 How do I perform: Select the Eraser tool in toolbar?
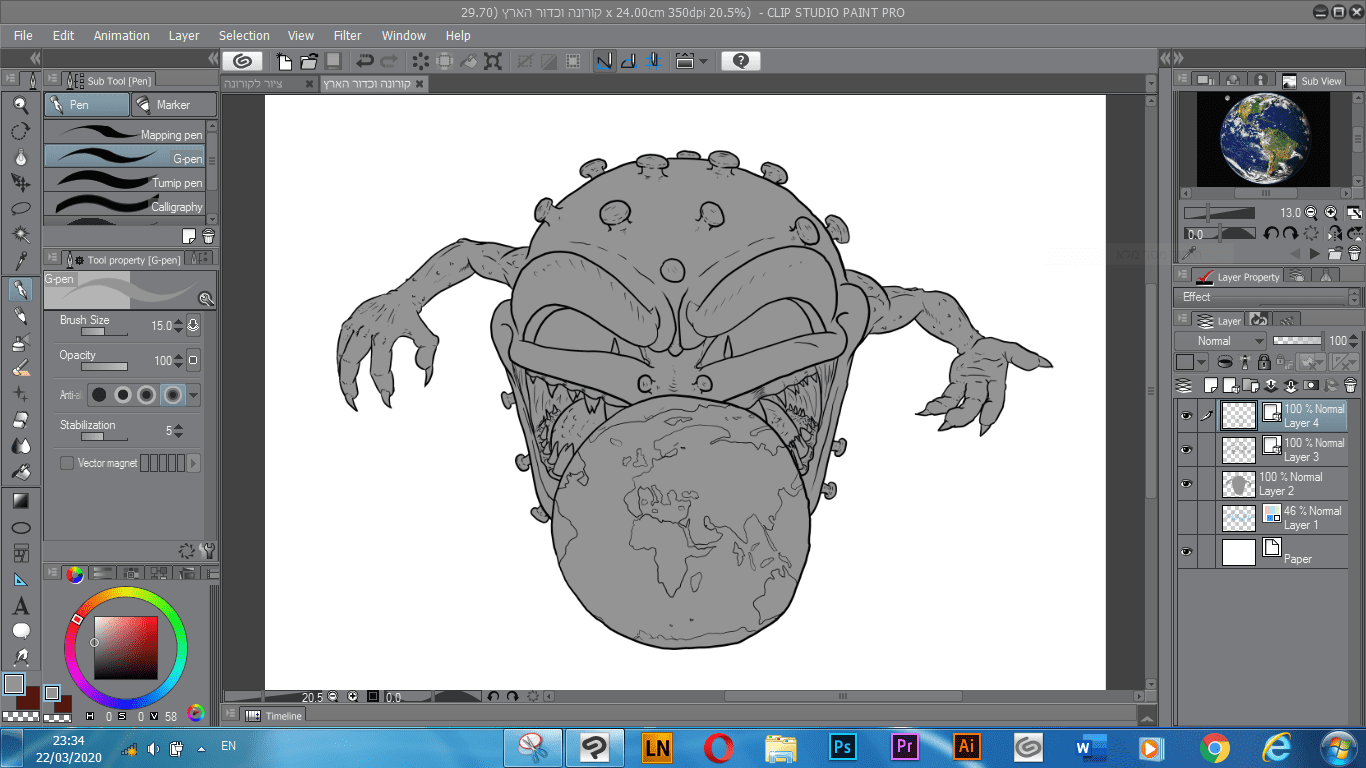point(20,421)
